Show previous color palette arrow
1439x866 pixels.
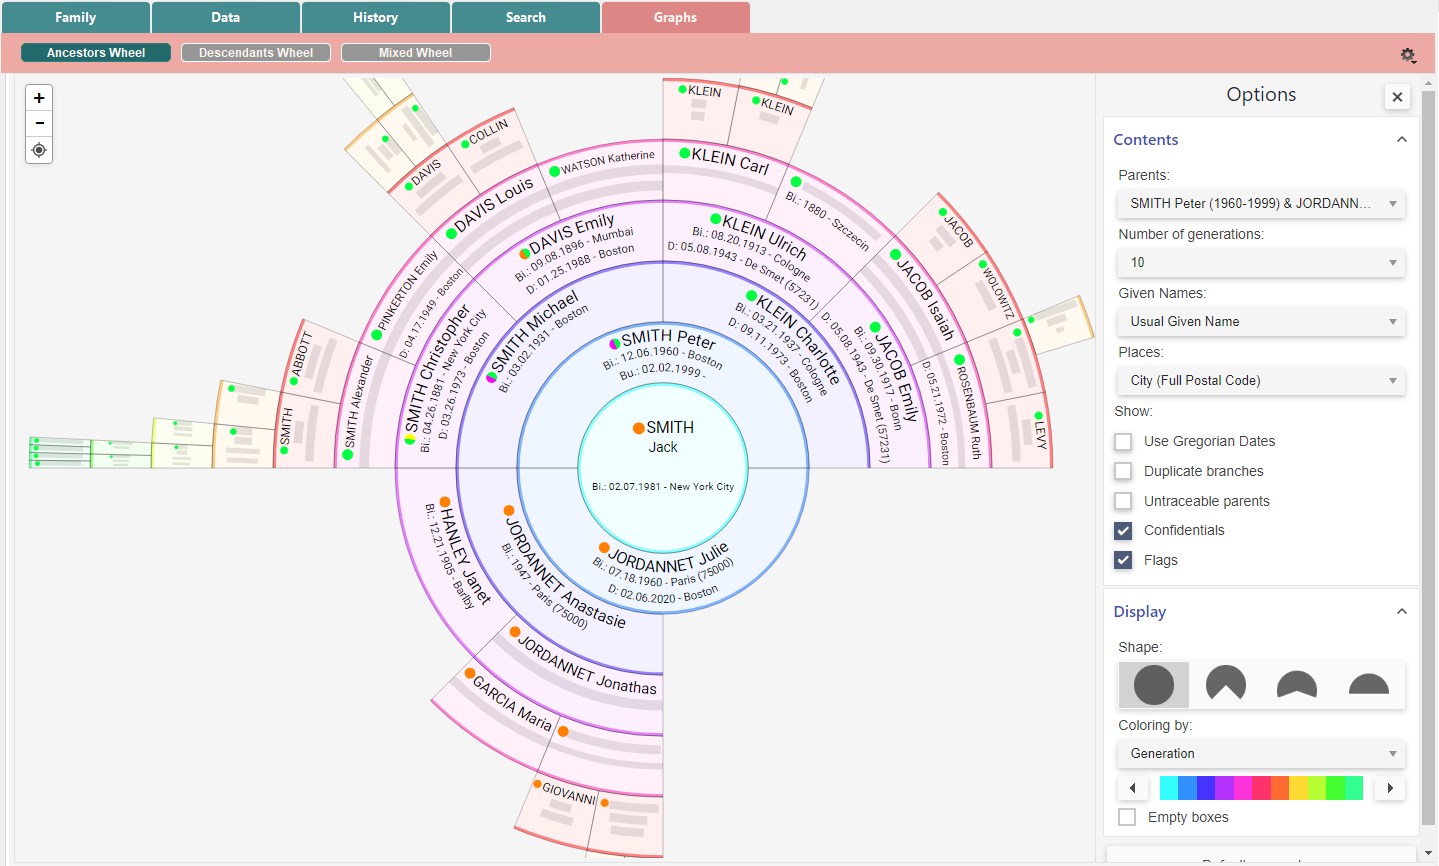tap(1132, 788)
